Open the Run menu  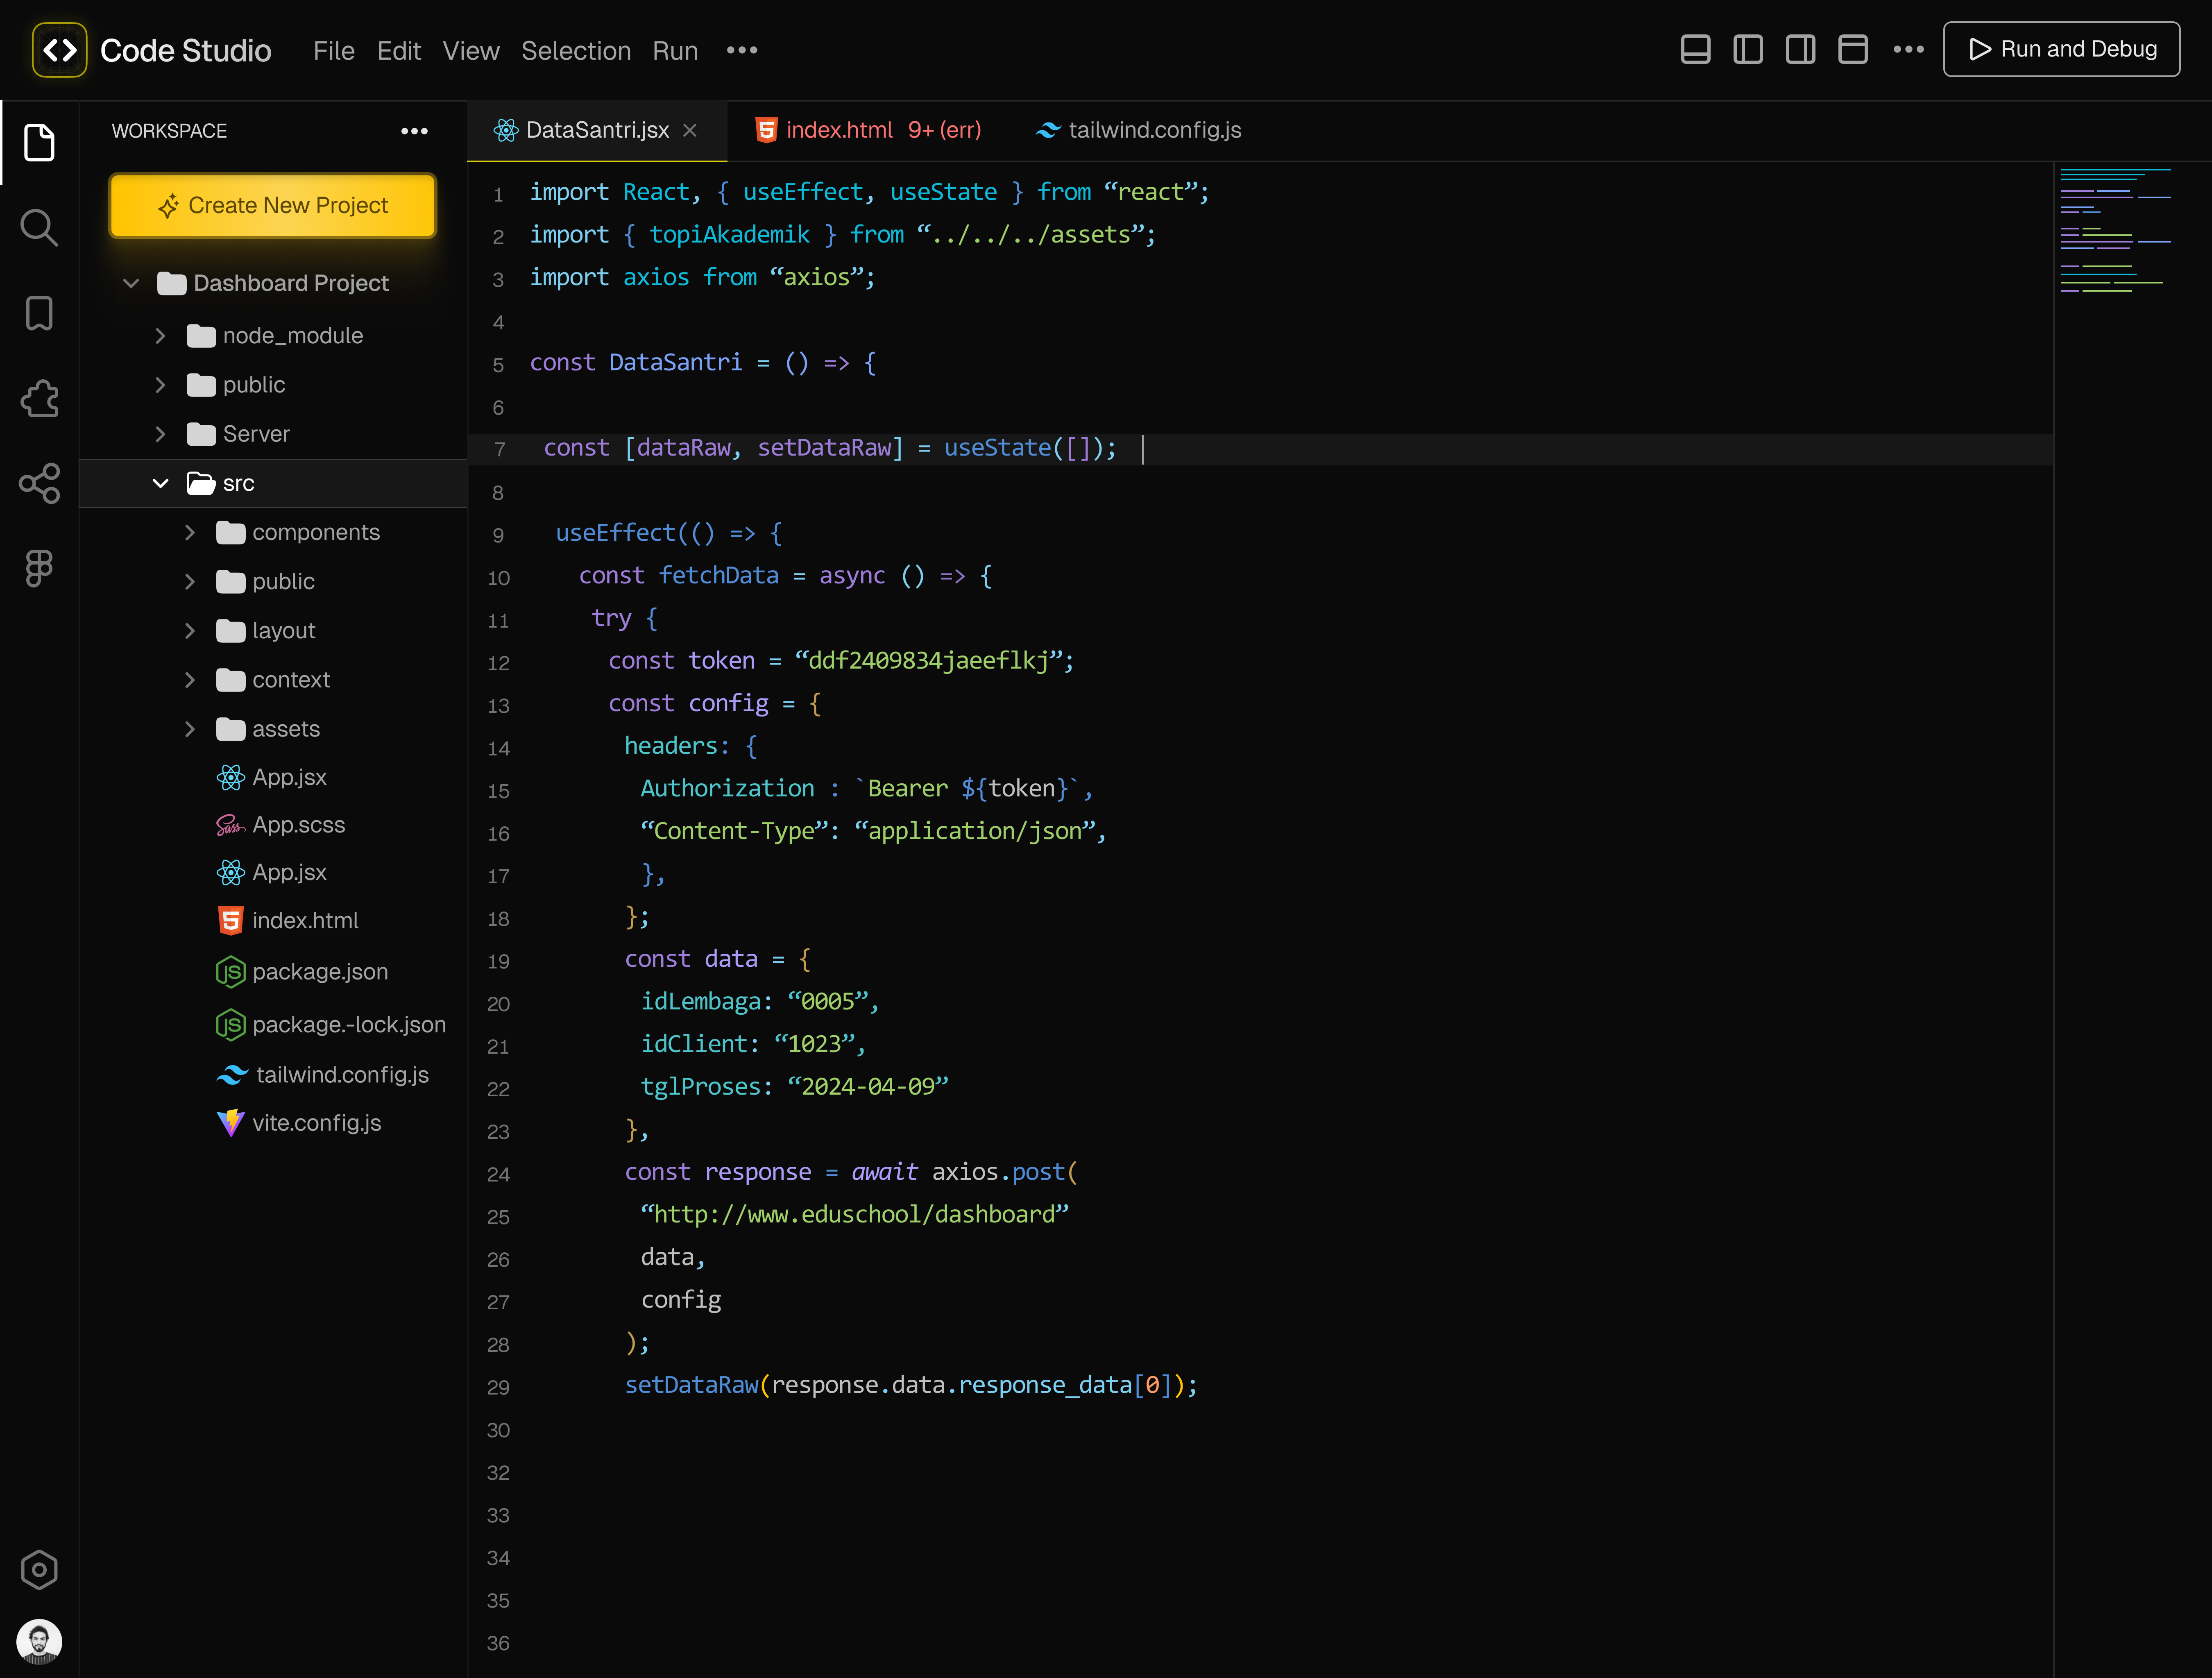pyautogui.click(x=675, y=51)
